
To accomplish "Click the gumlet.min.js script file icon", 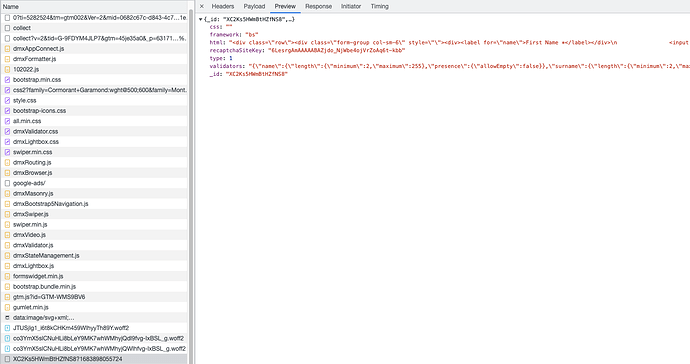I will tap(7, 307).
